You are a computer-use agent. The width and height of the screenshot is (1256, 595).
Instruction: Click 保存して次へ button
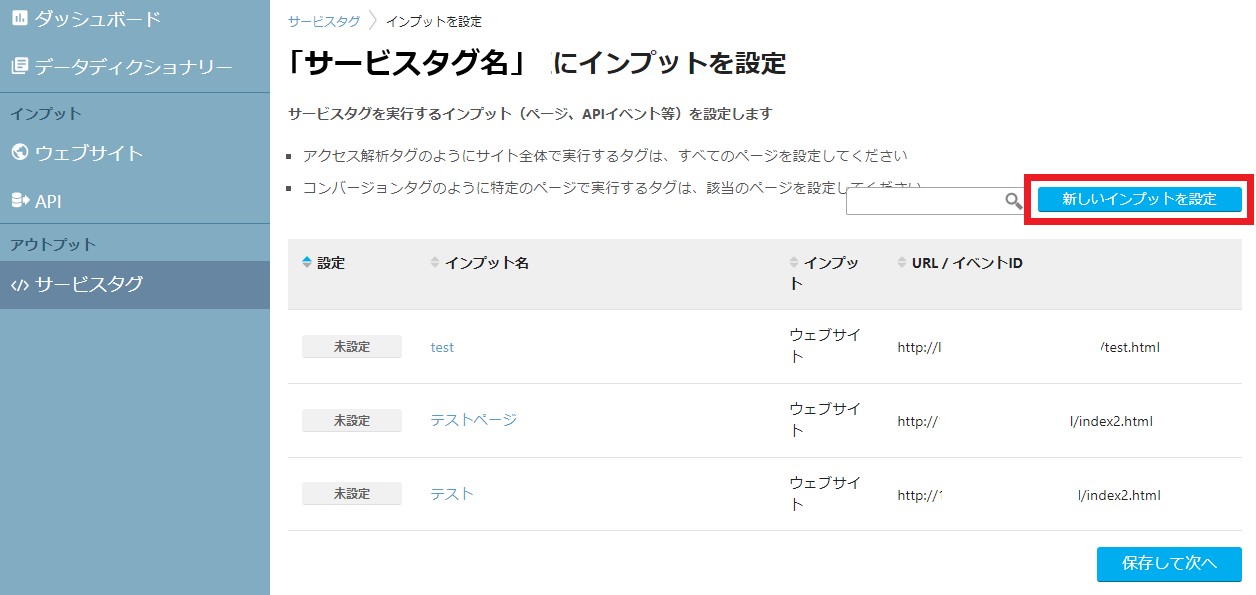click(x=1169, y=563)
